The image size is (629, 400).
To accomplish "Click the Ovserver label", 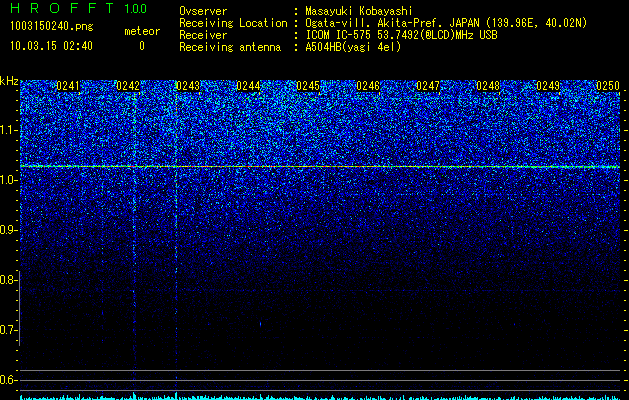I will coord(203,11).
